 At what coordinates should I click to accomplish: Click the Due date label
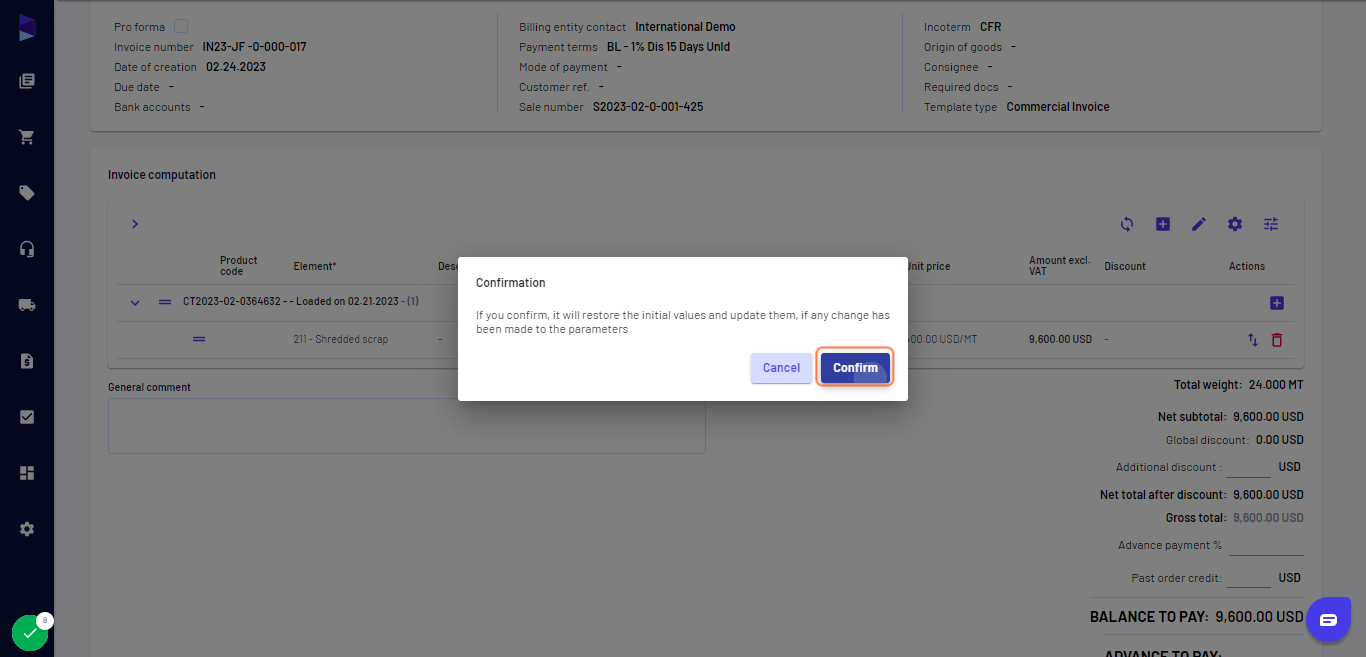[x=137, y=87]
